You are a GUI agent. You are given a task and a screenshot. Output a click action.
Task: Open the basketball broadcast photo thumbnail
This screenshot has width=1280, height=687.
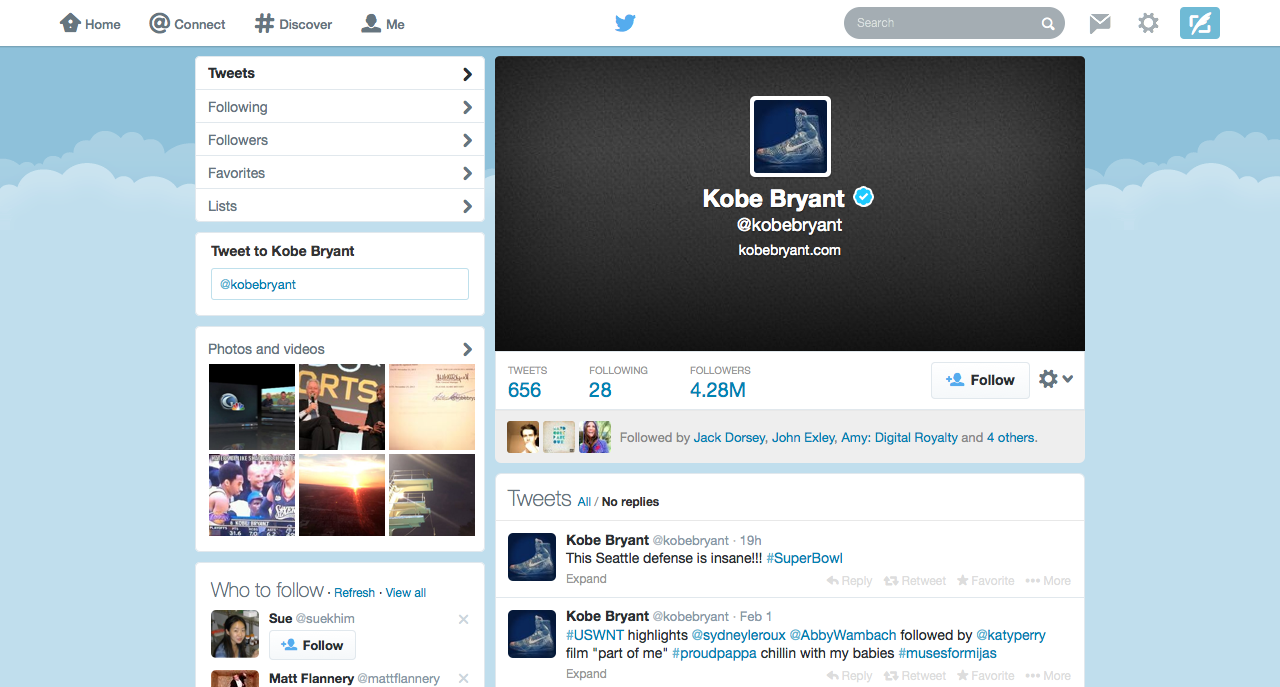pos(252,495)
